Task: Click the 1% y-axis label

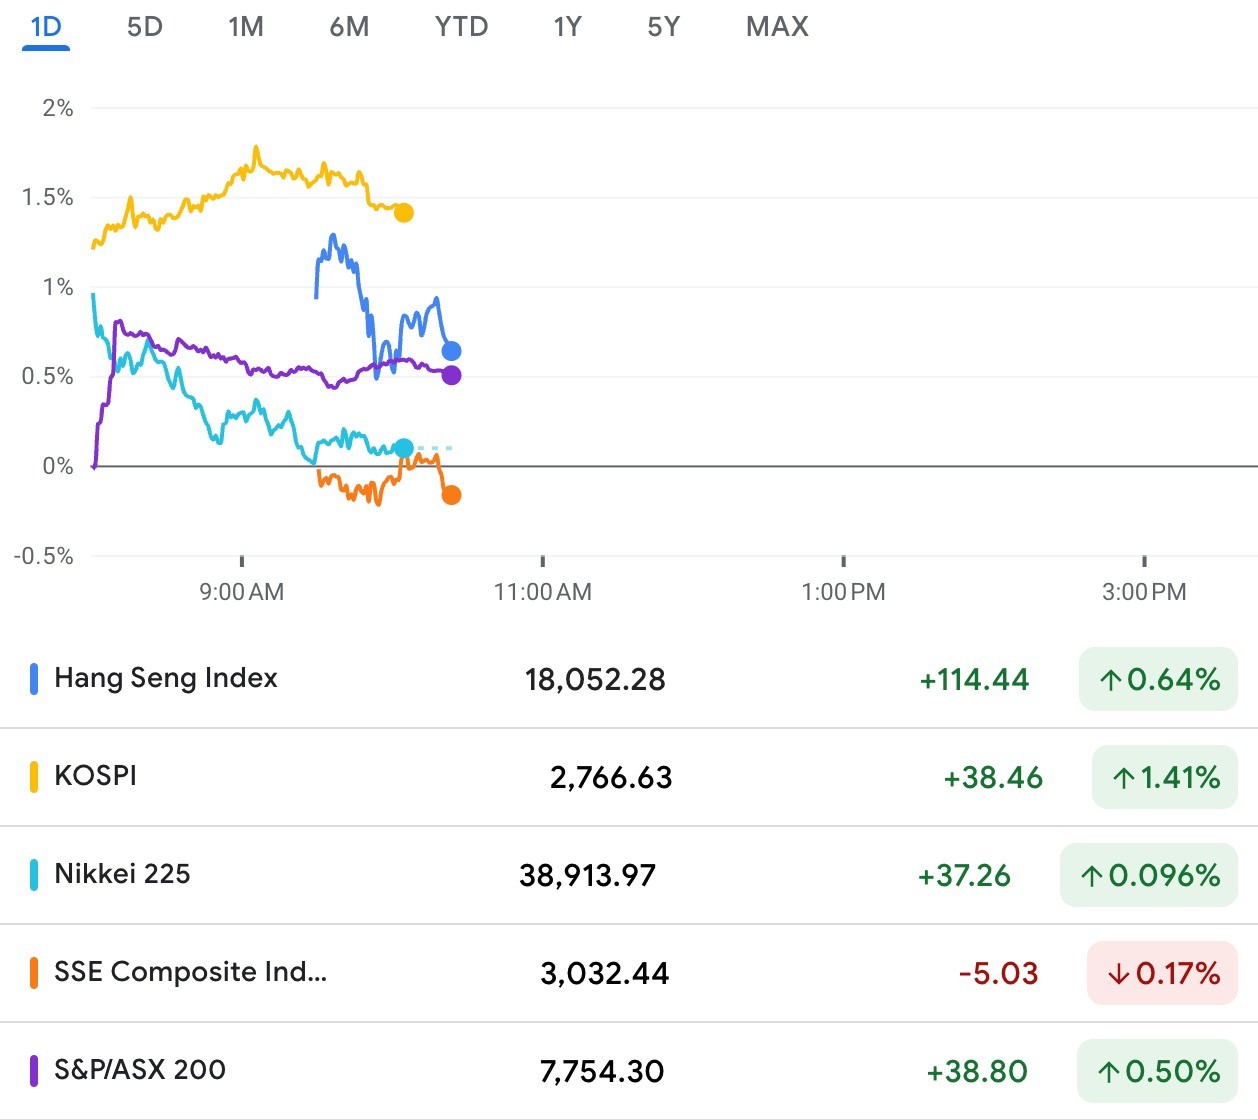Action: 58,287
